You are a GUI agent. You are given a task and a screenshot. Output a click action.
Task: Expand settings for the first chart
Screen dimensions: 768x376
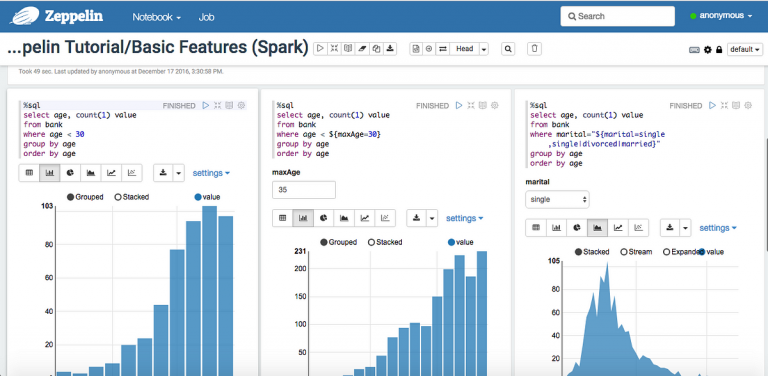[x=211, y=173]
